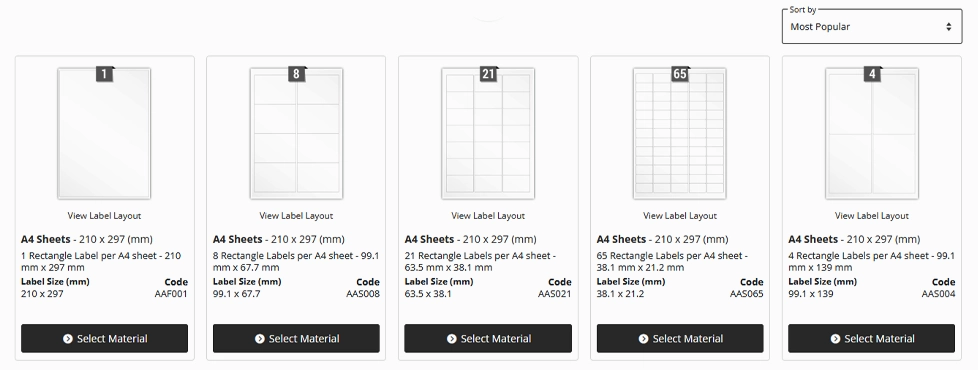
Task: Click arrow icon in AAS004 Select Material button
Action: coord(835,339)
